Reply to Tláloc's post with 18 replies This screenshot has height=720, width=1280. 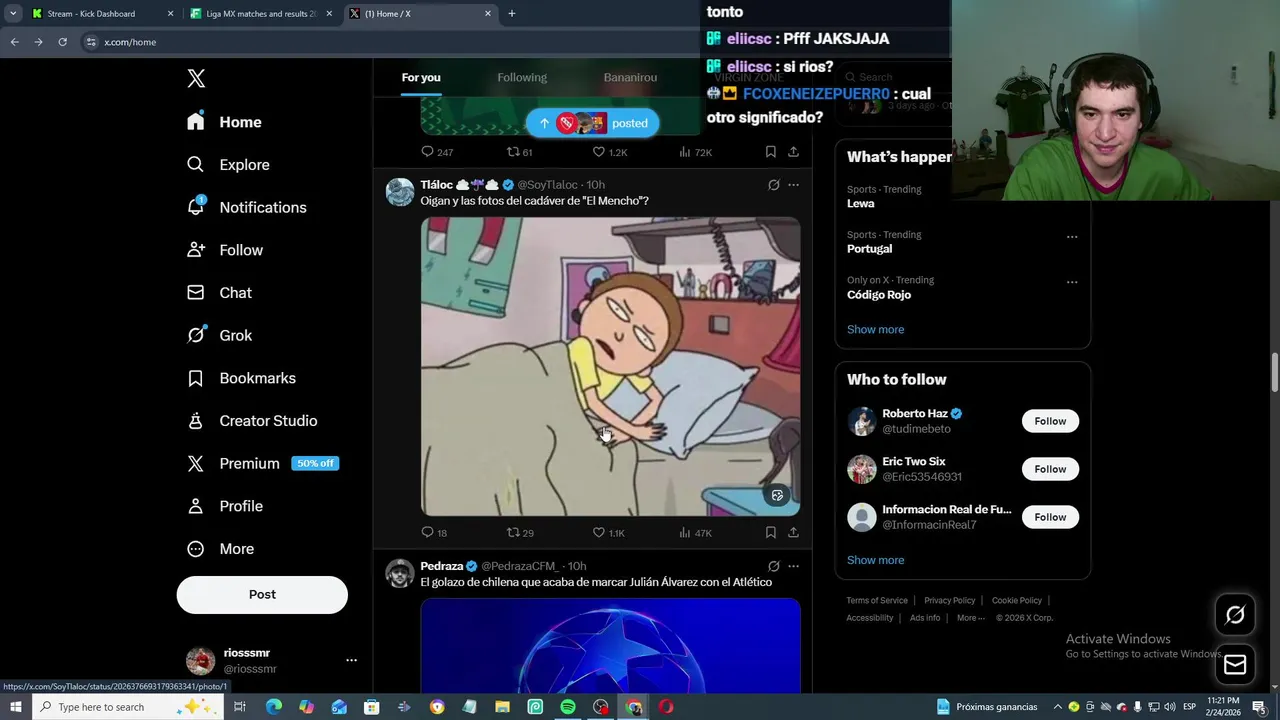[x=434, y=533]
